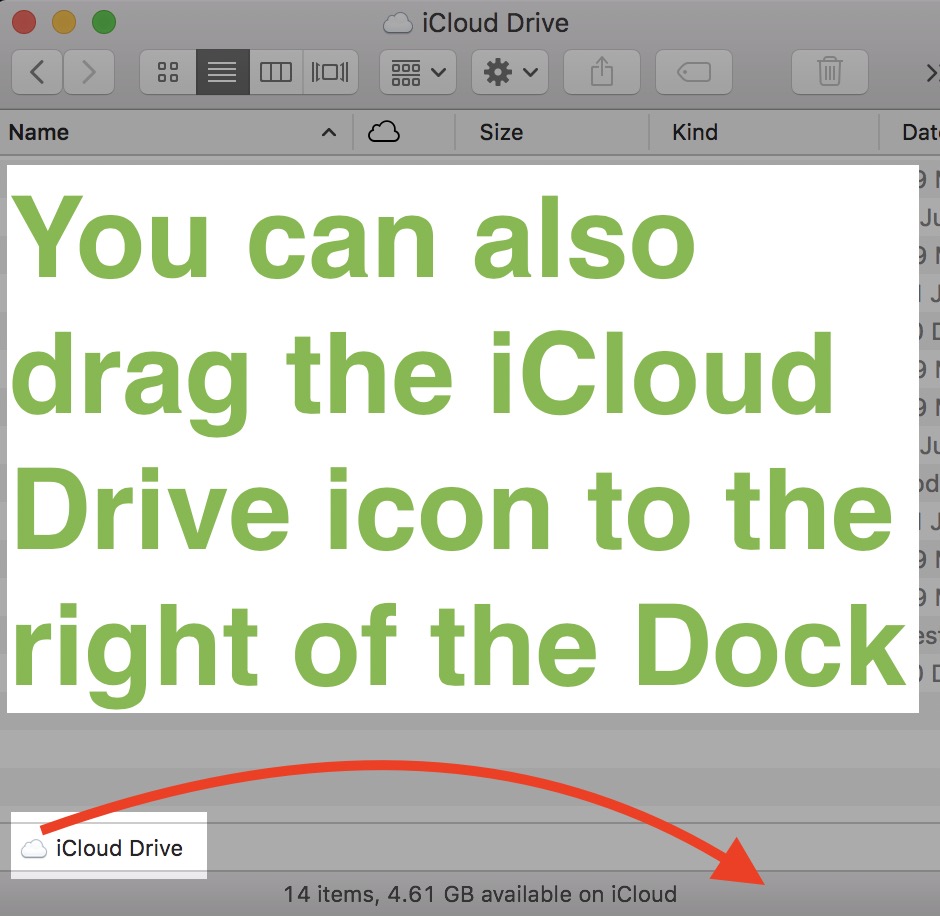The width and height of the screenshot is (940, 916).
Task: Move selection to Trash using toolbar icon
Action: click(x=829, y=71)
